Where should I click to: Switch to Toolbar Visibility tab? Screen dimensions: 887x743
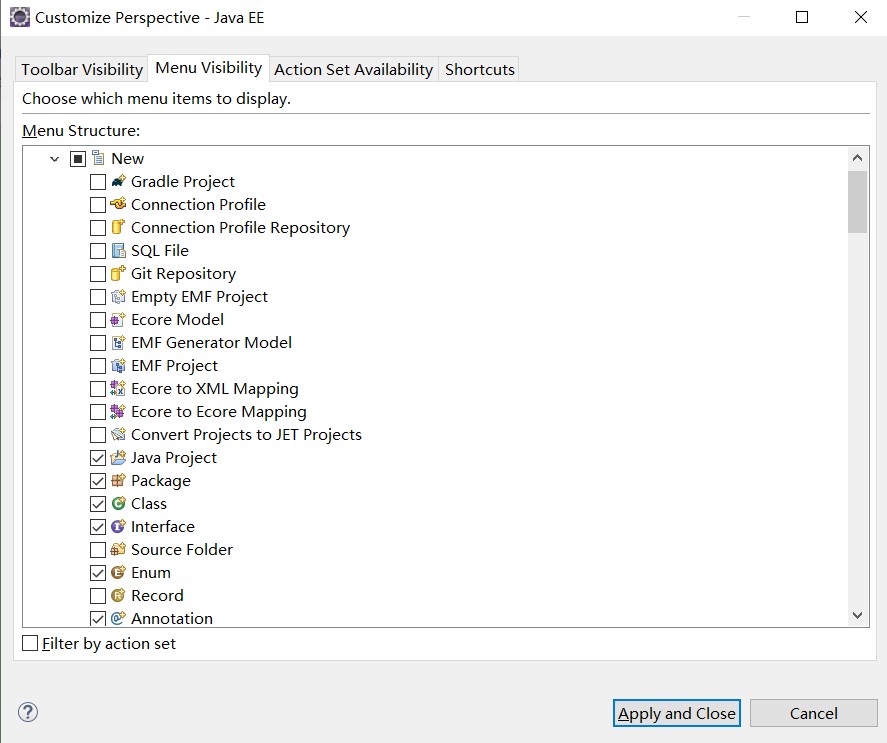[x=82, y=69]
